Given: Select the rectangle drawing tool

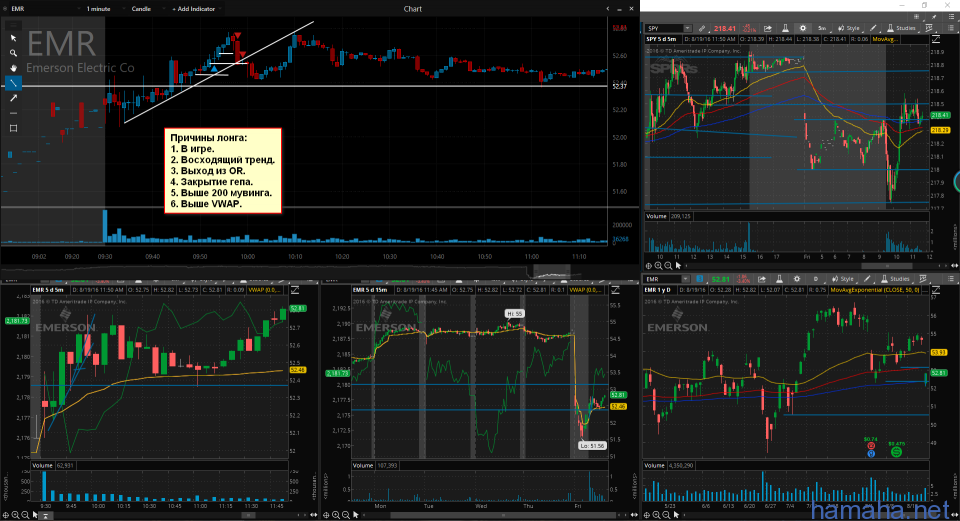Looking at the screenshot, I should tap(13, 128).
